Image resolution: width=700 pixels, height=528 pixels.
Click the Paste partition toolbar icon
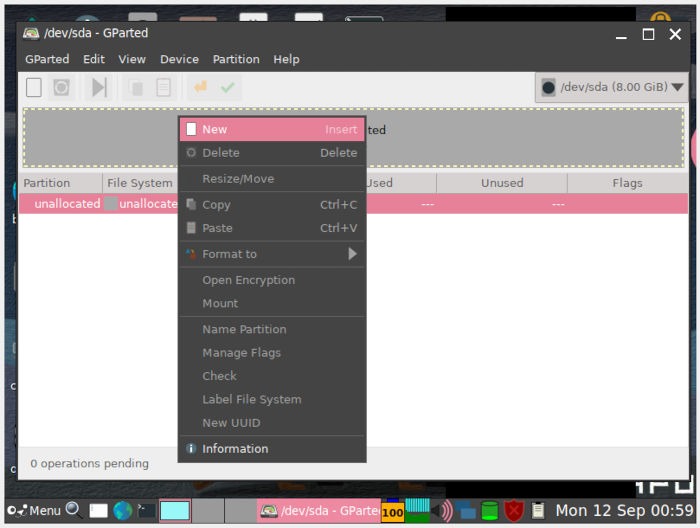tap(163, 87)
